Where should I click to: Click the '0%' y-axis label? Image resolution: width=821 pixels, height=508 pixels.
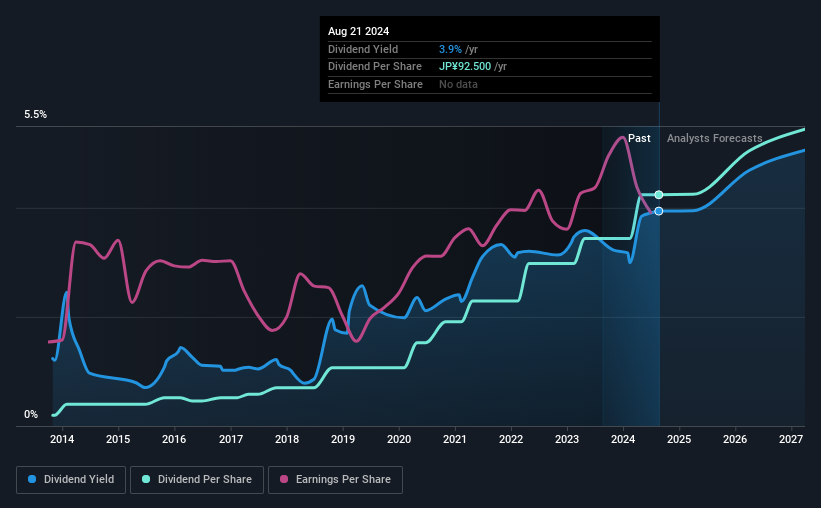(x=31, y=415)
